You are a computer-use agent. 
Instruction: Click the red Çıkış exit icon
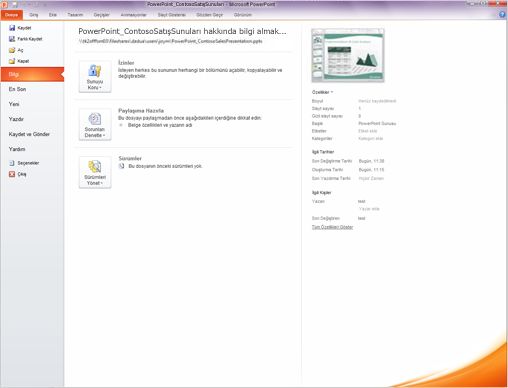[12, 174]
